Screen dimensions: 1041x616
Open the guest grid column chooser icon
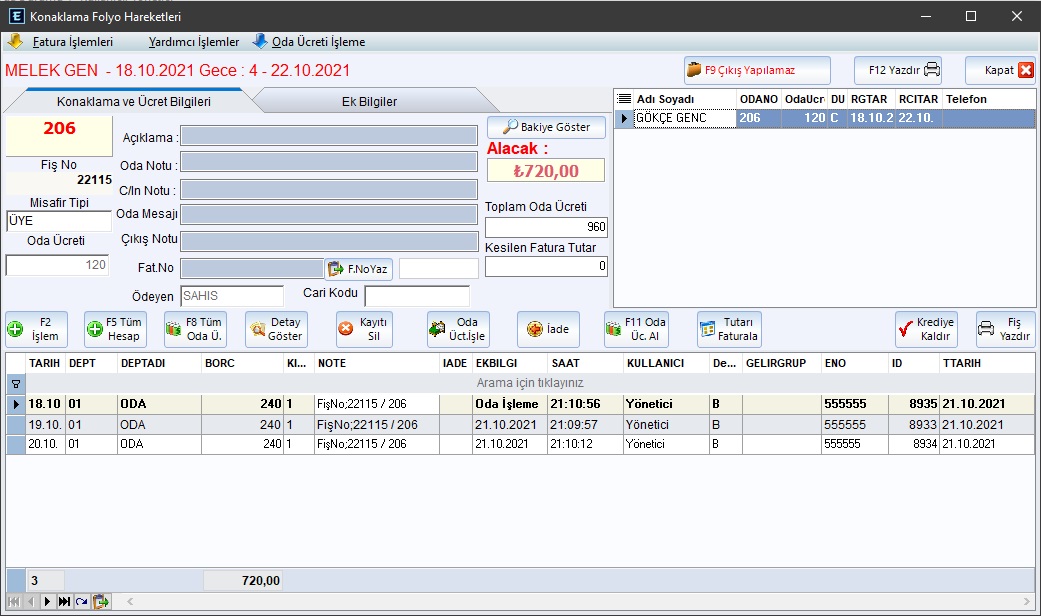point(623,99)
